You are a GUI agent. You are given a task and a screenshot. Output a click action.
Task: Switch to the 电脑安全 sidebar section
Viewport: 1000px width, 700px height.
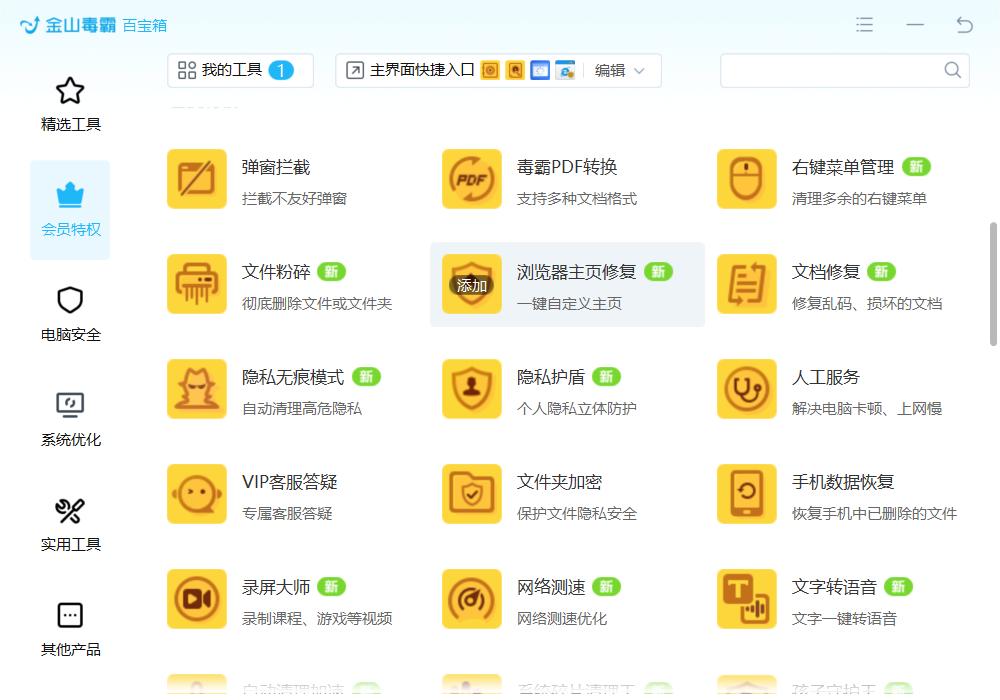(70, 315)
